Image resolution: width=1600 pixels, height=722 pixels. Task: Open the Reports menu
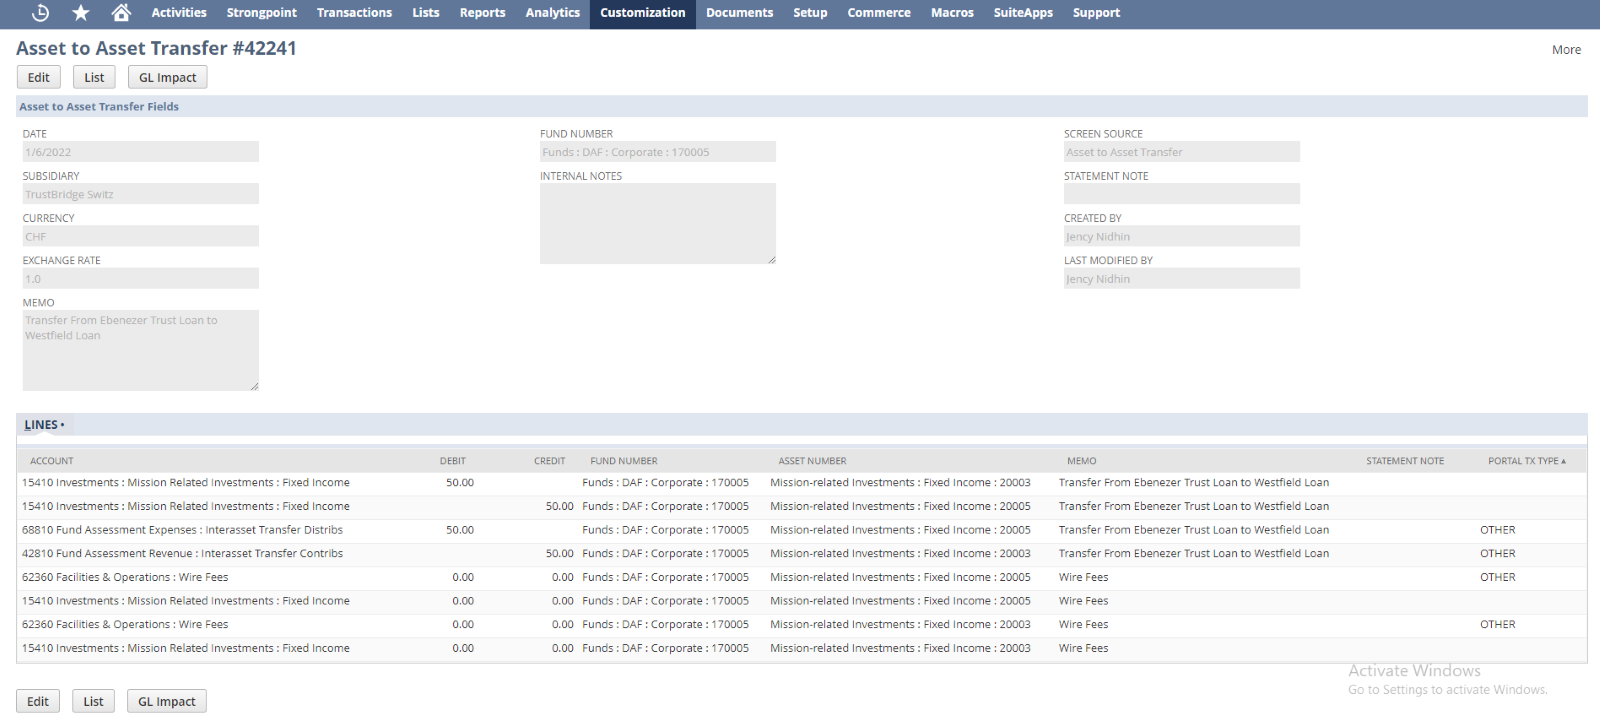[482, 13]
